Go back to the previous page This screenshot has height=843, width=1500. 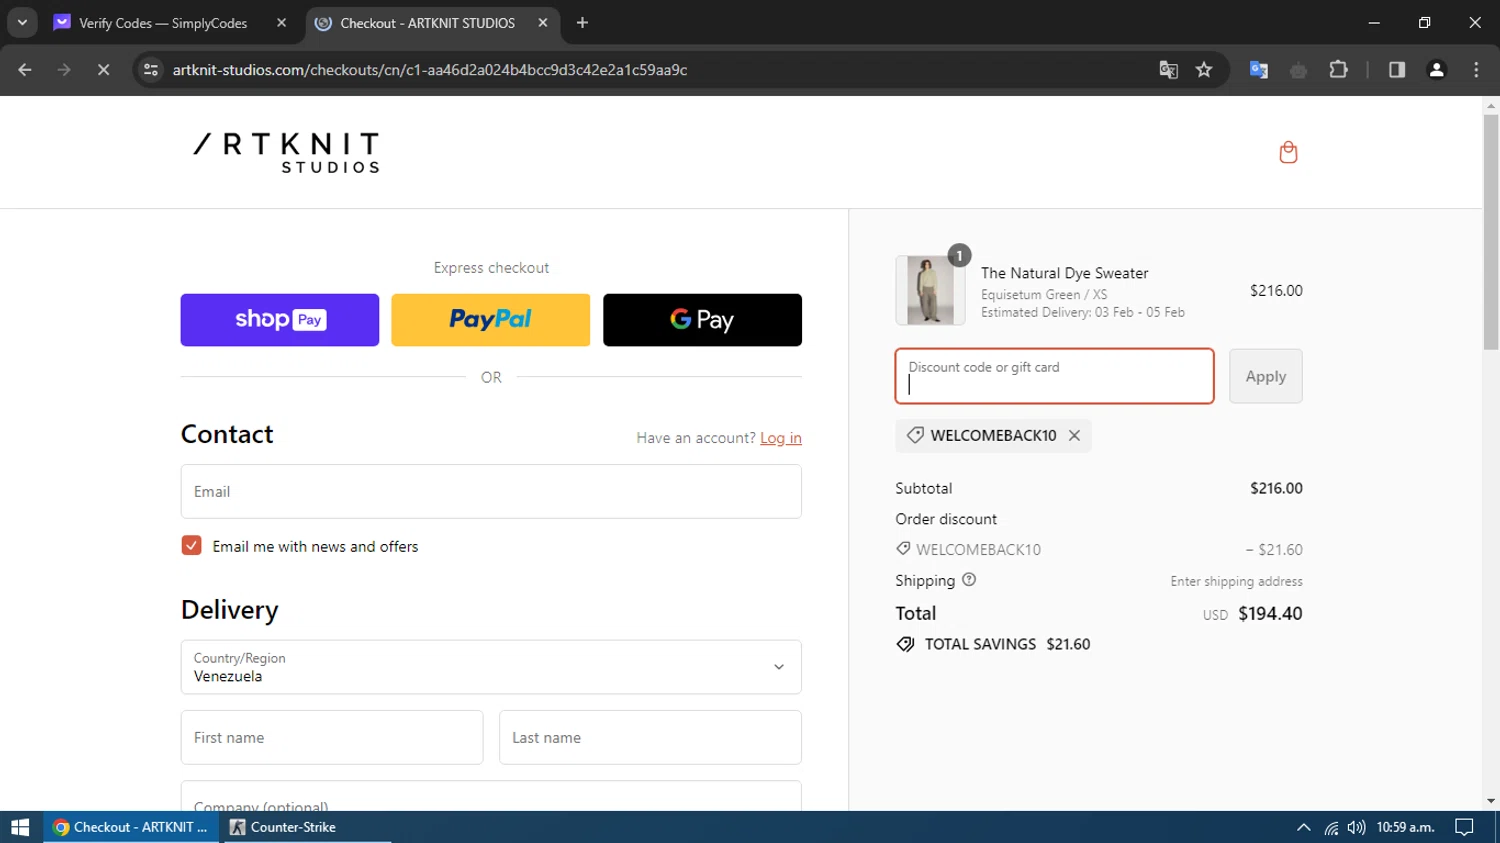(25, 70)
